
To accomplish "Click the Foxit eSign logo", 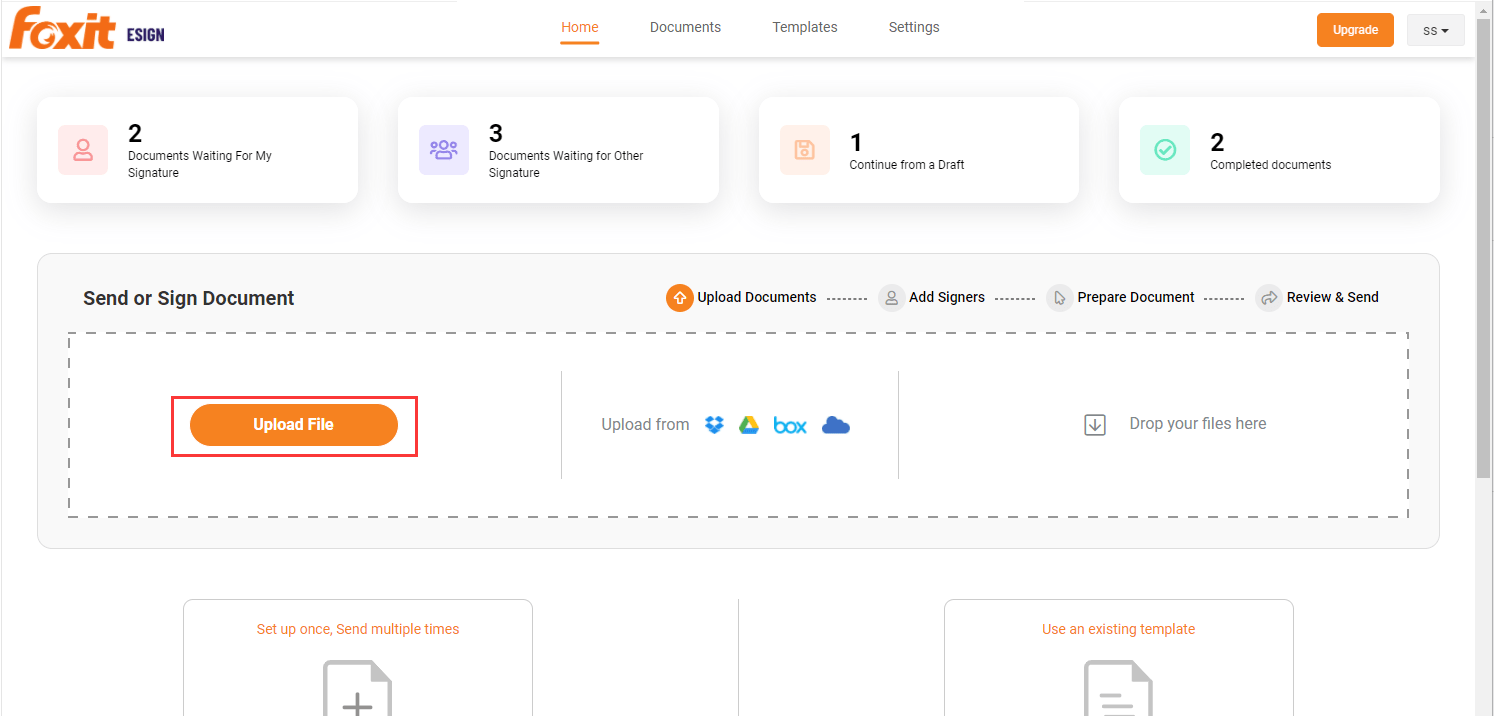I will coord(85,29).
